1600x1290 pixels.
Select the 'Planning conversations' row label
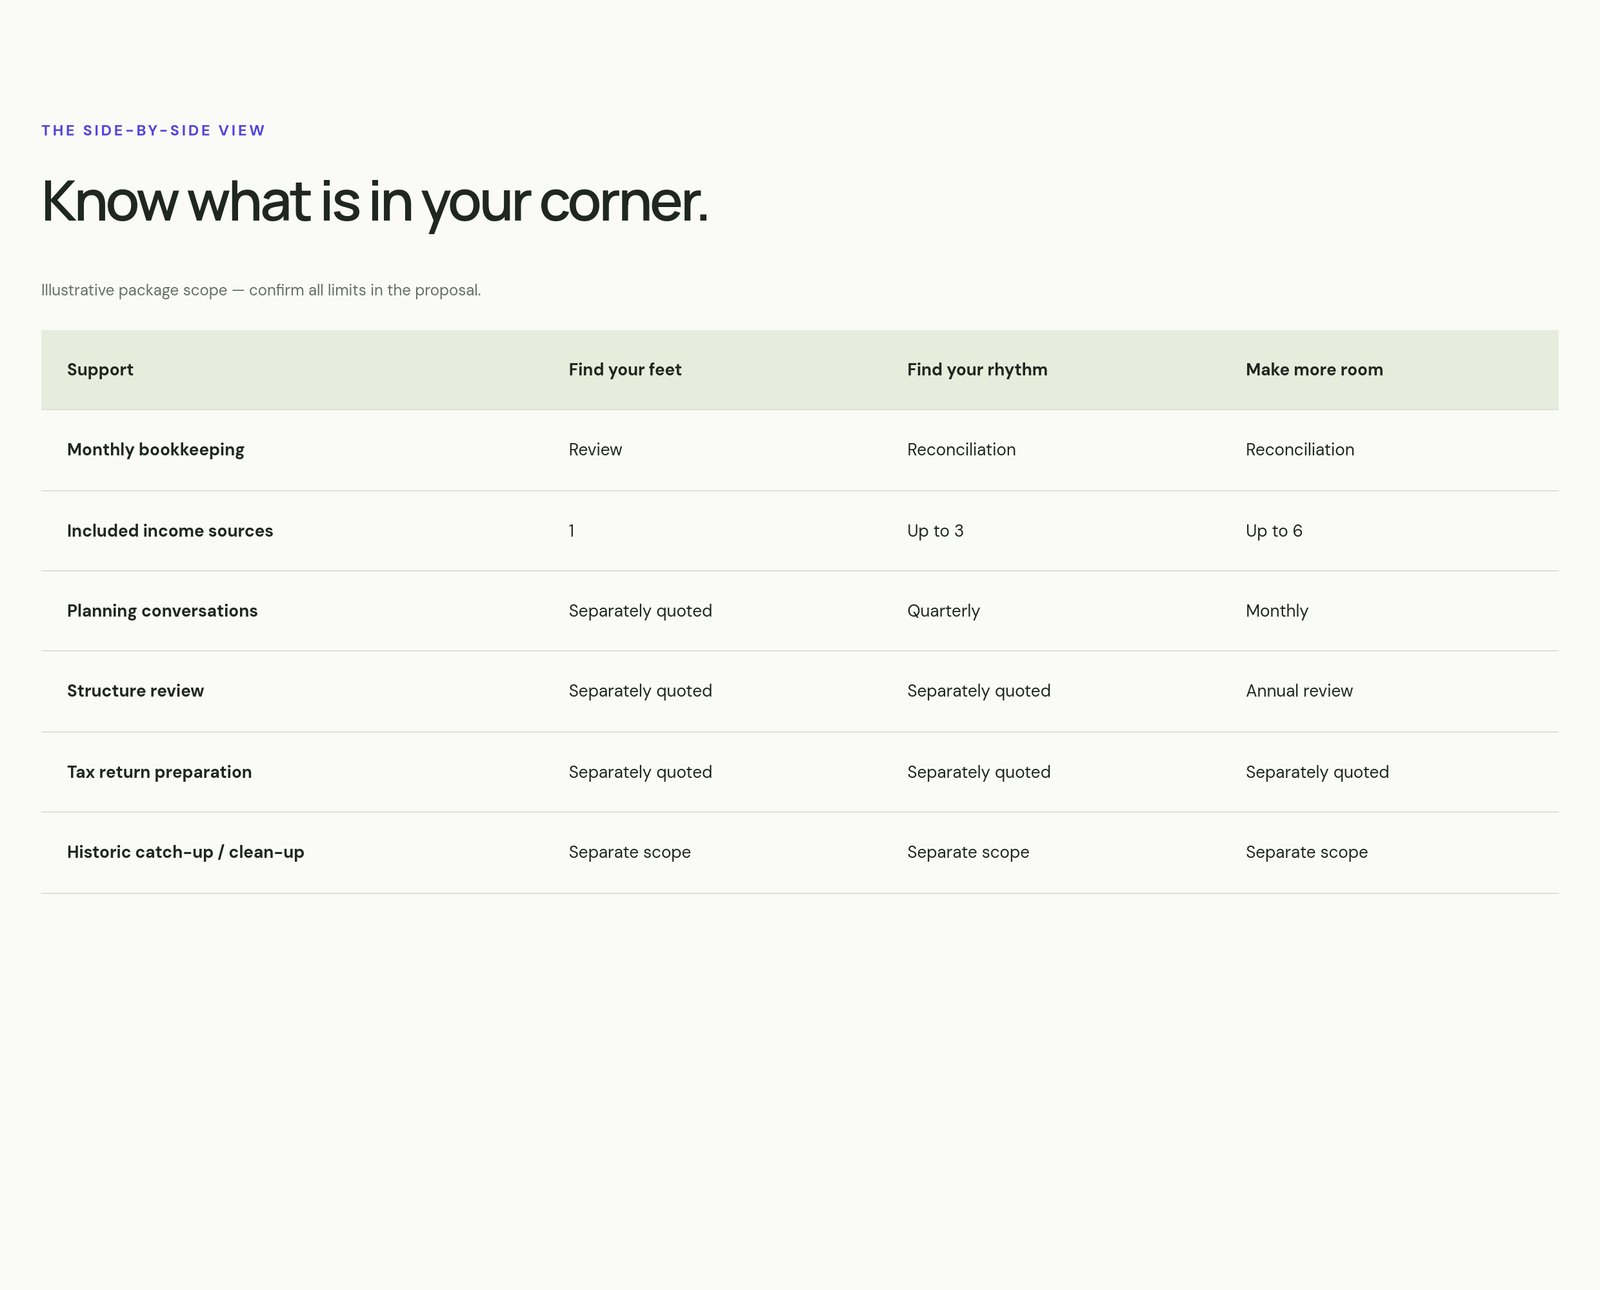coord(162,611)
